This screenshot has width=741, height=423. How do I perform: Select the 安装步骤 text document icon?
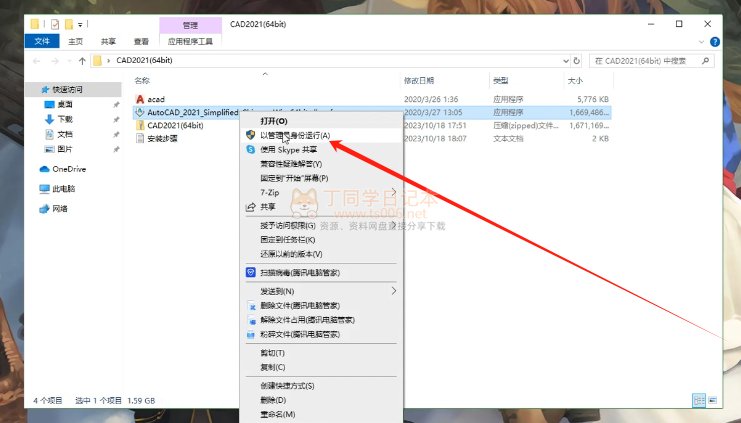139,138
